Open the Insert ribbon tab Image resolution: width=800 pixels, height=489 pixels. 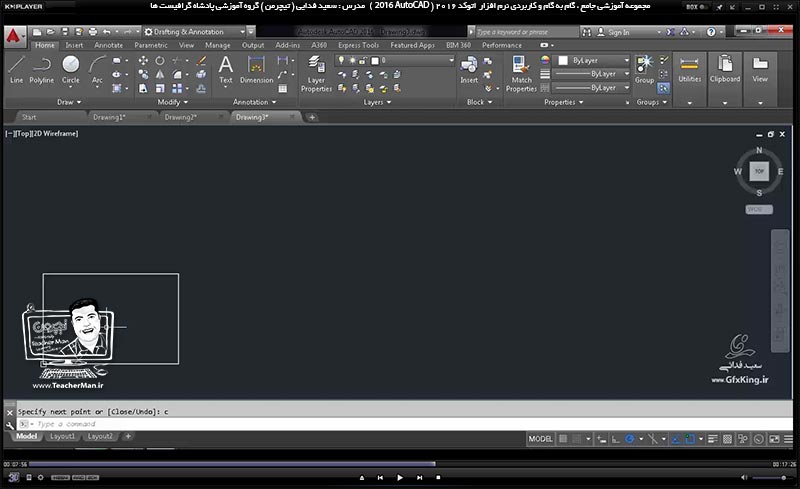click(x=74, y=45)
